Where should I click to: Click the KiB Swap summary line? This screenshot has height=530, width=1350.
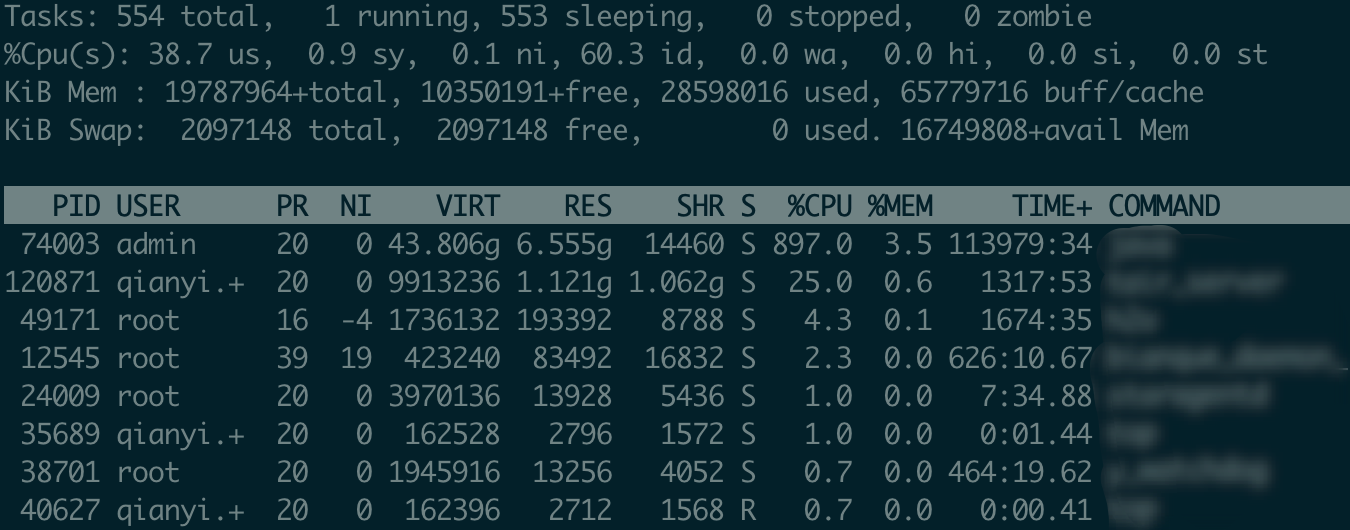(597, 130)
